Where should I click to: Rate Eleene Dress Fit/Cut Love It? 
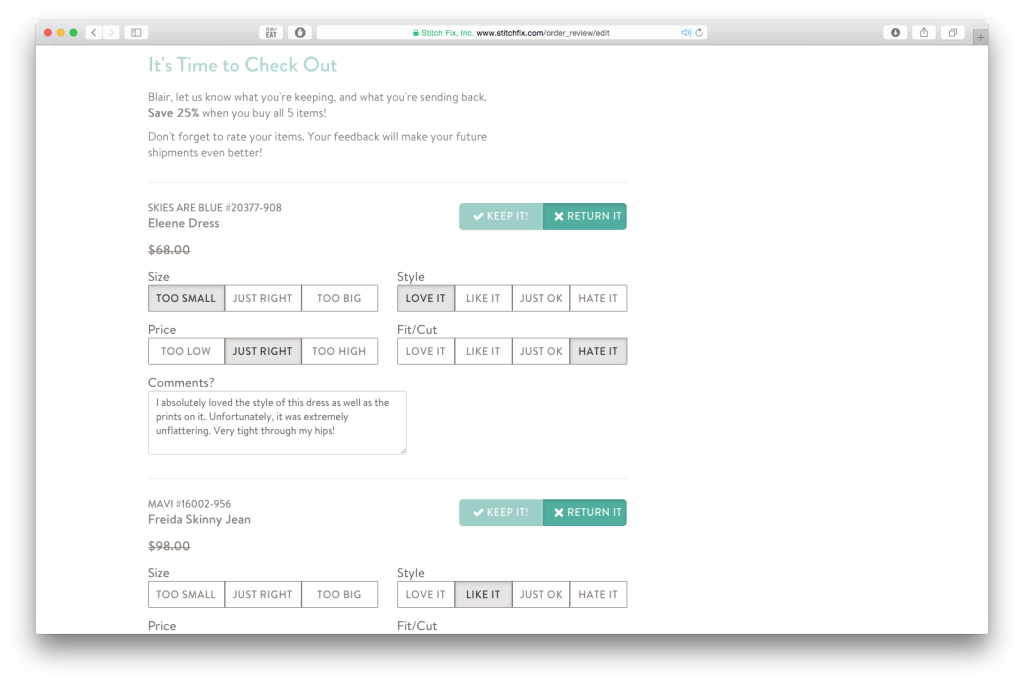tap(426, 351)
